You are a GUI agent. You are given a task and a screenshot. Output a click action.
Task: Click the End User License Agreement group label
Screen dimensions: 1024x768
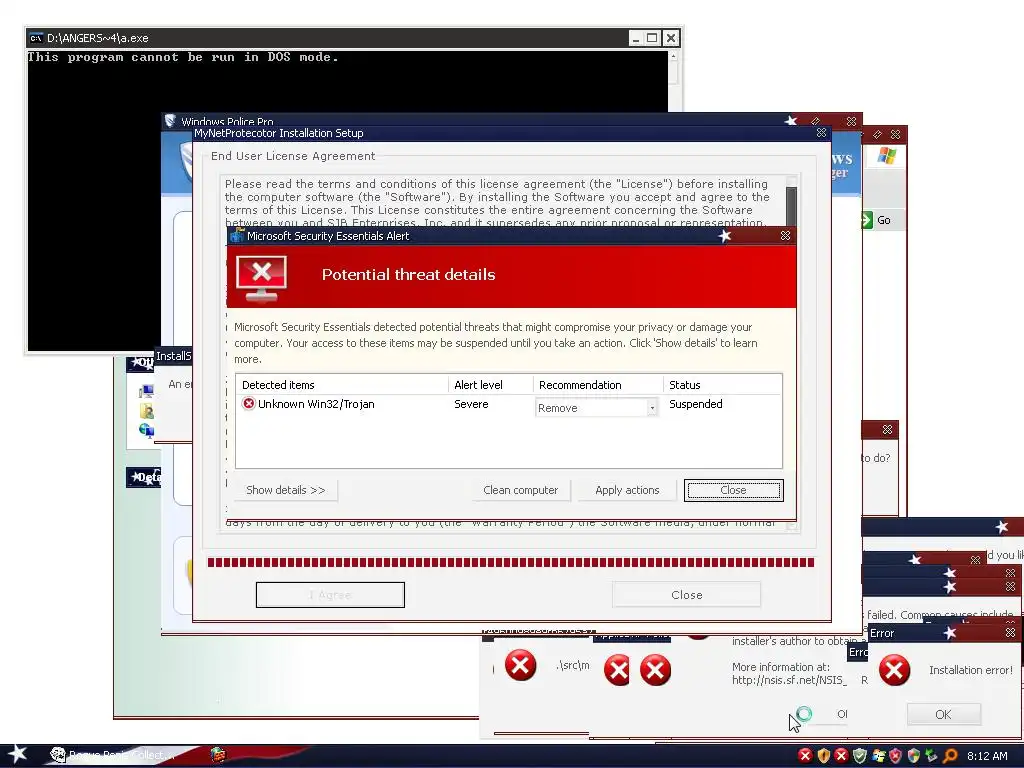pyautogui.click(x=293, y=156)
